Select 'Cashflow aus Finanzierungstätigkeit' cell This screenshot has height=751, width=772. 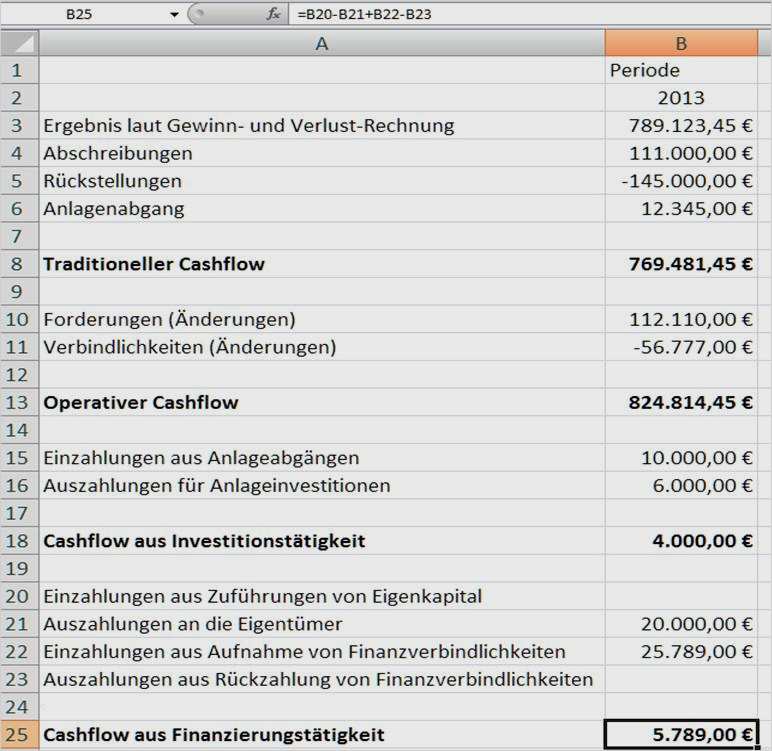point(322,735)
